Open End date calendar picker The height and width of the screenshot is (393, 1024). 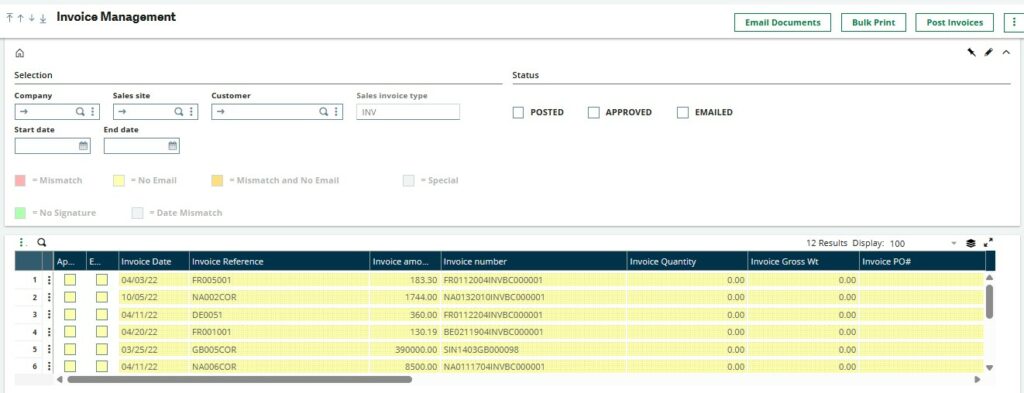coord(172,146)
